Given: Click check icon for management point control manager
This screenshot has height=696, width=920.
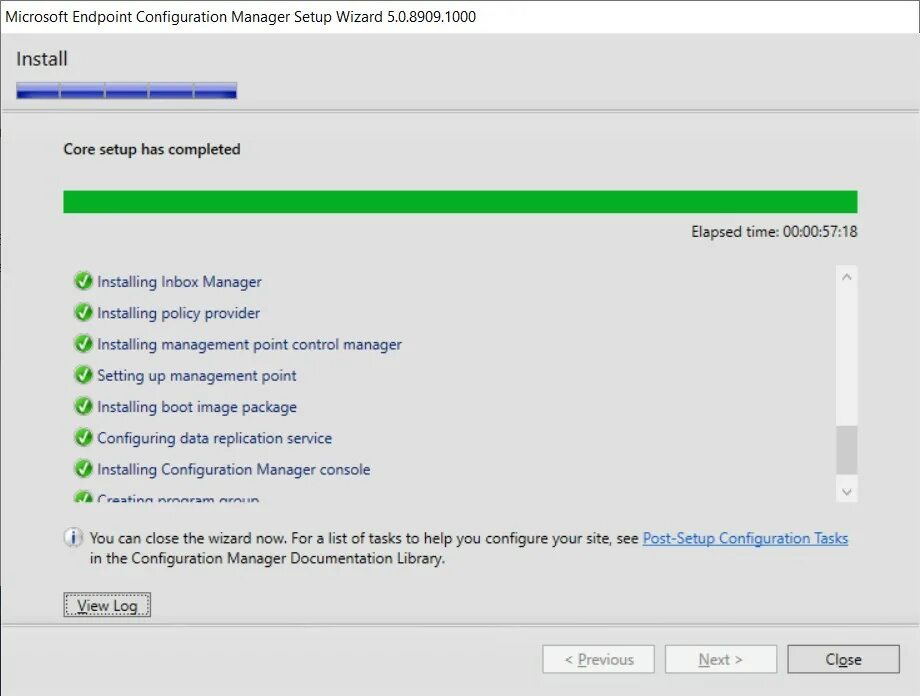Looking at the screenshot, I should (83, 343).
